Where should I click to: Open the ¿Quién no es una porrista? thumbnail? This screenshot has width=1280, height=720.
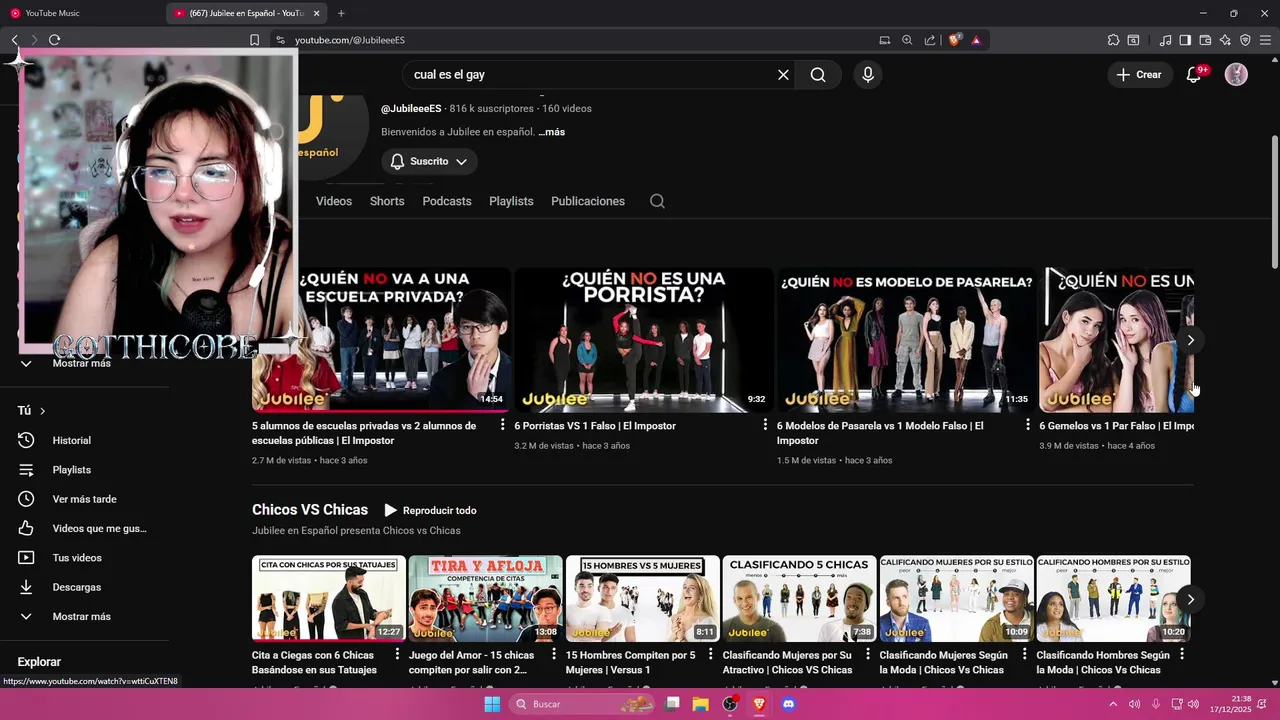pyautogui.click(x=644, y=340)
